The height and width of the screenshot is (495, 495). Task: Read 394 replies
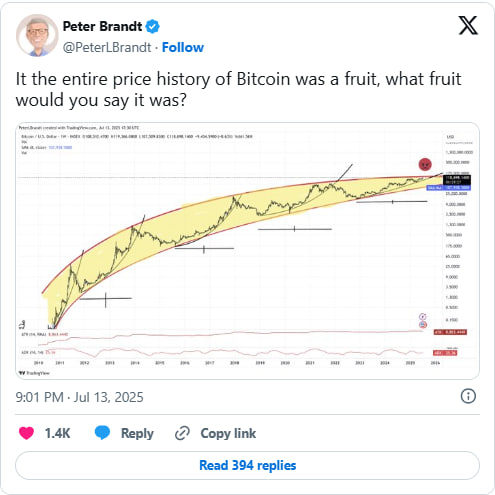[x=247, y=465]
